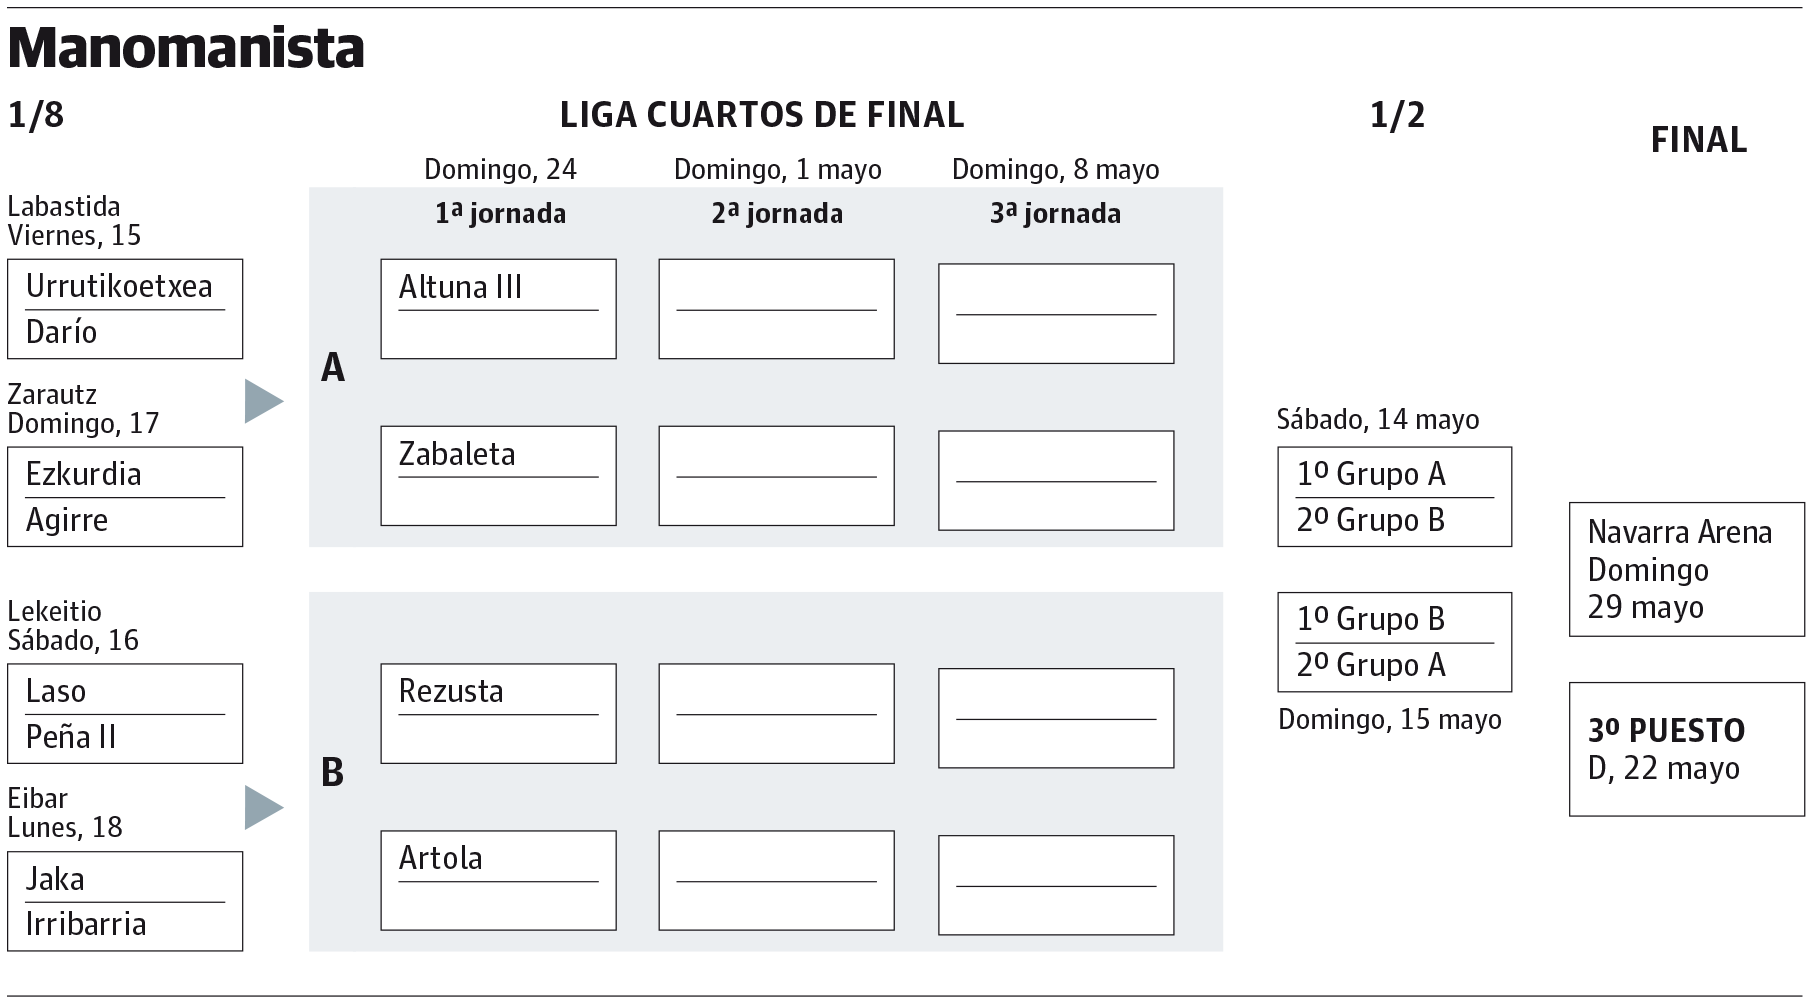Click the Altuna III first-round box
Viewport: 1815px width, 1002px height.
tap(498, 309)
